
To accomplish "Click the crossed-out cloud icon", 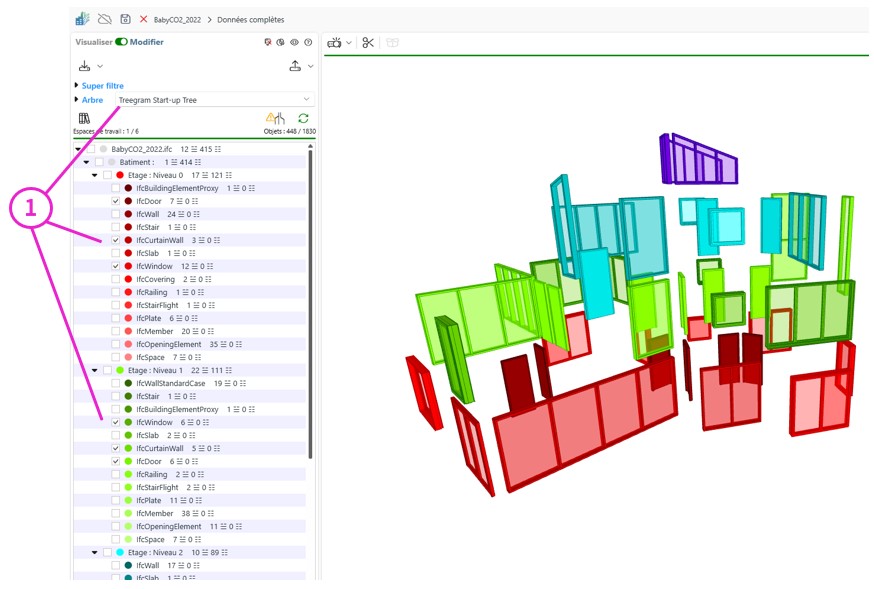I will [104, 19].
